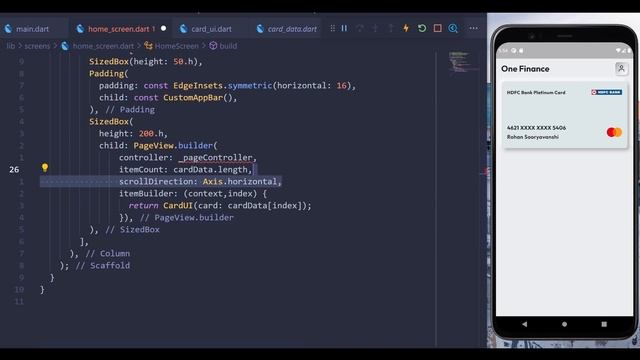Click the cardData.length expression
640x360 pixels.
pos(210,170)
